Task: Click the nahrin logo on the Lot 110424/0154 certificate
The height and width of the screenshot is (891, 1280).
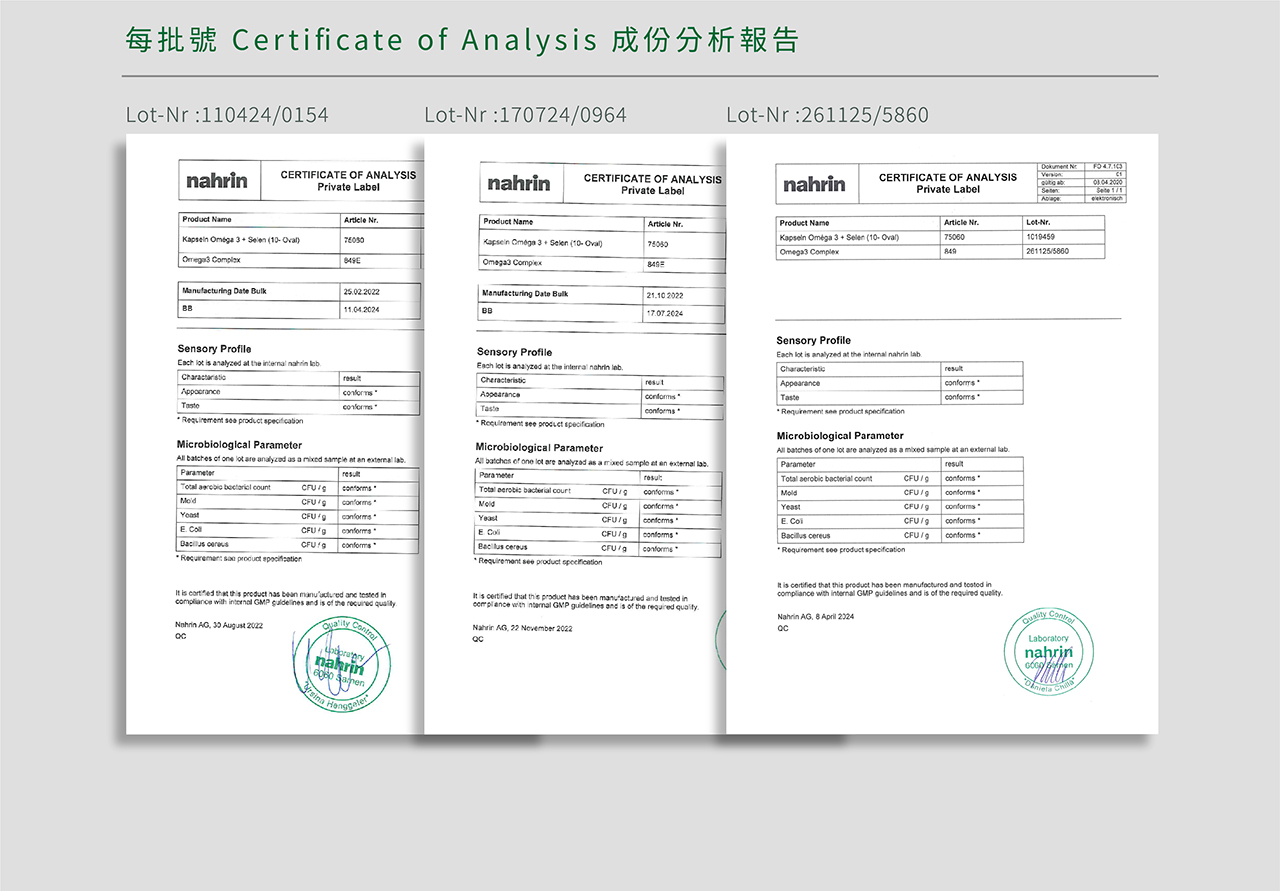Action: coord(216,181)
